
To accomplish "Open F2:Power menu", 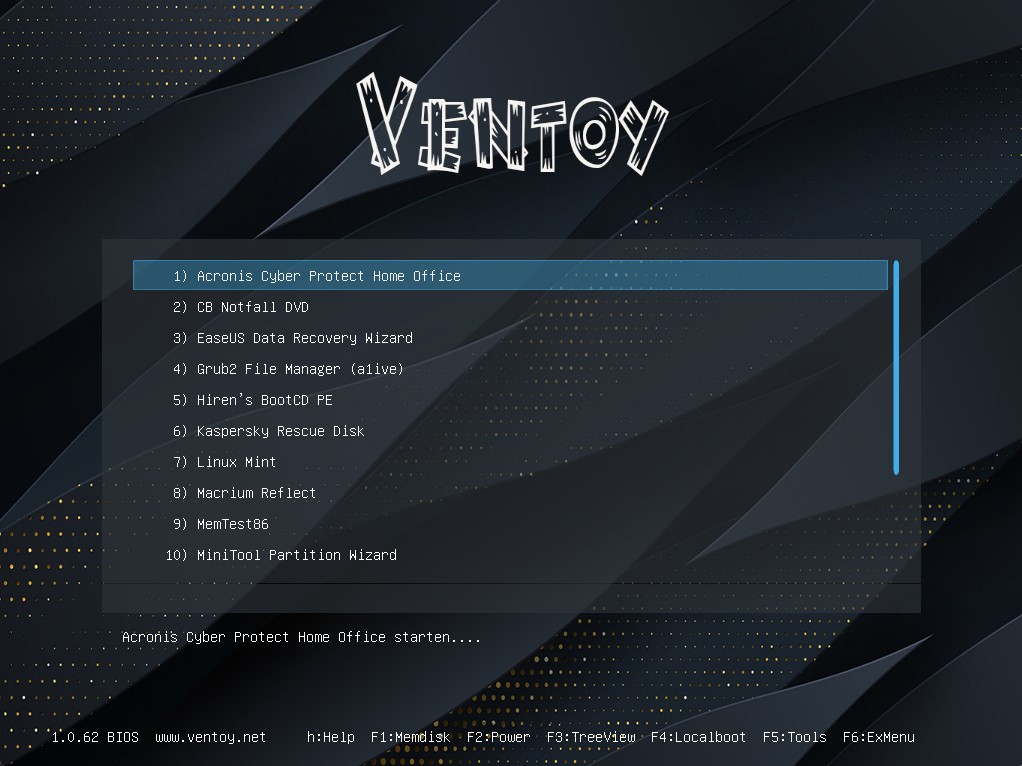I will tap(498, 737).
